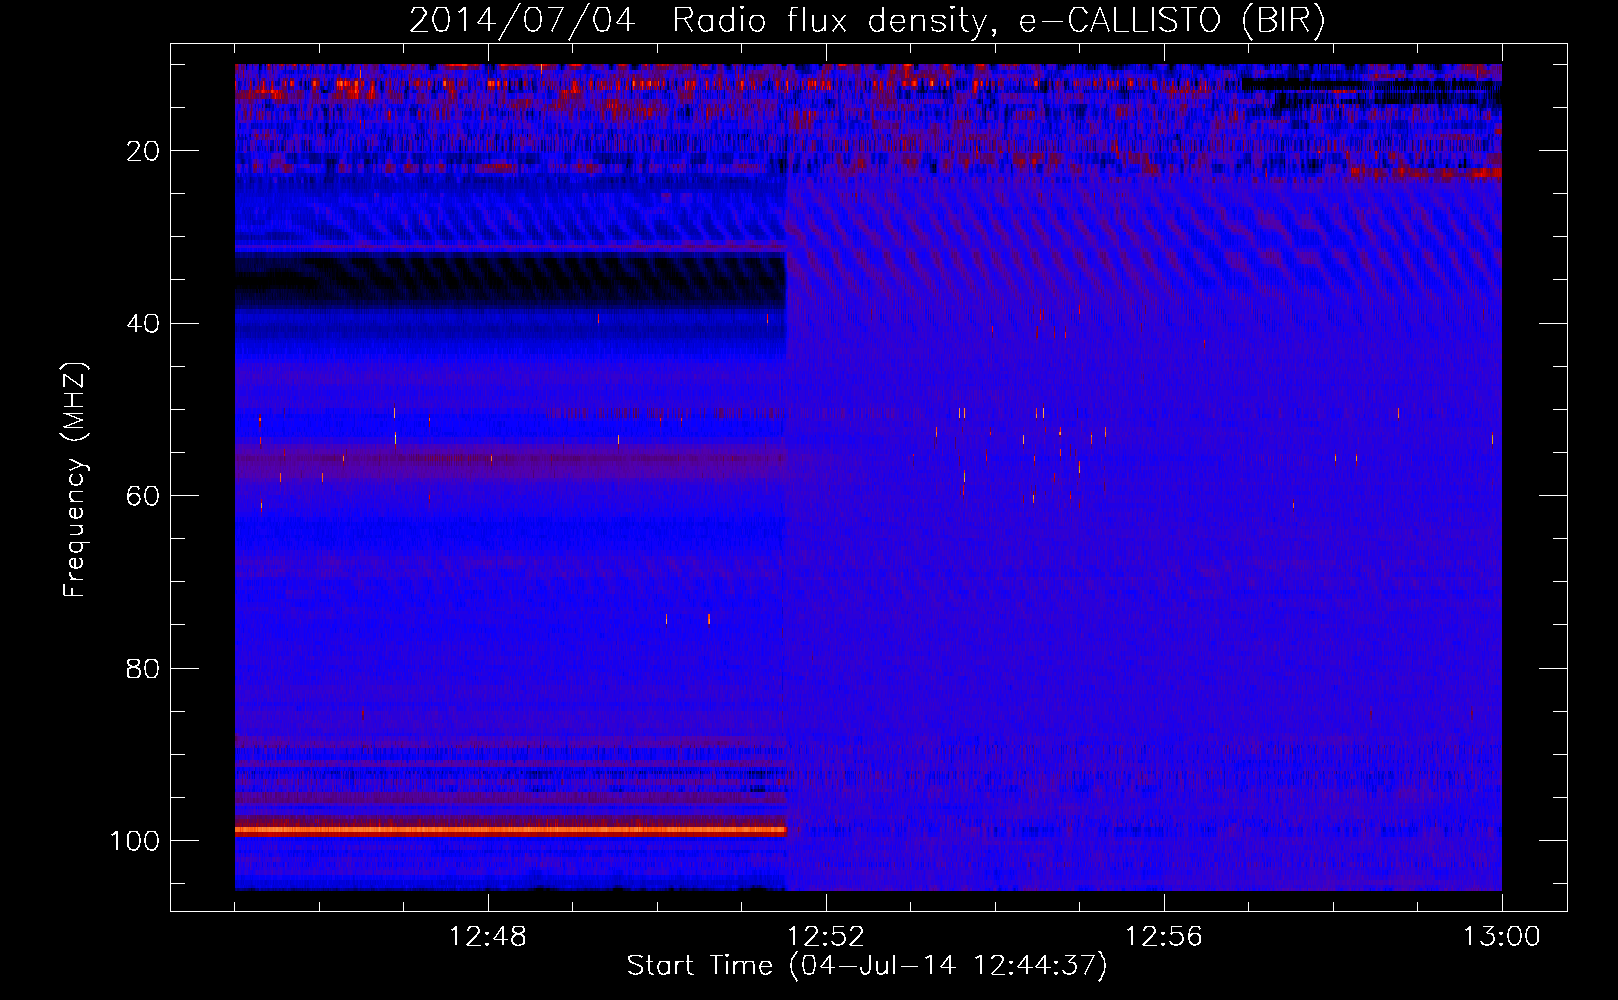Click the 12:52 time tick label
The image size is (1618, 1000).
(826, 937)
